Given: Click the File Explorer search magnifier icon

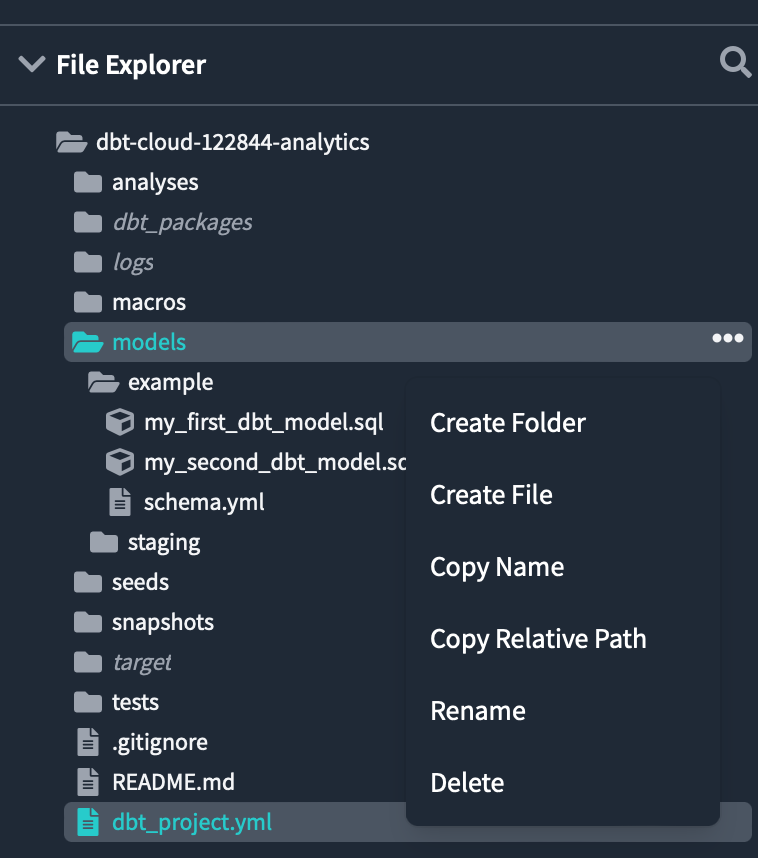Looking at the screenshot, I should pos(735,64).
